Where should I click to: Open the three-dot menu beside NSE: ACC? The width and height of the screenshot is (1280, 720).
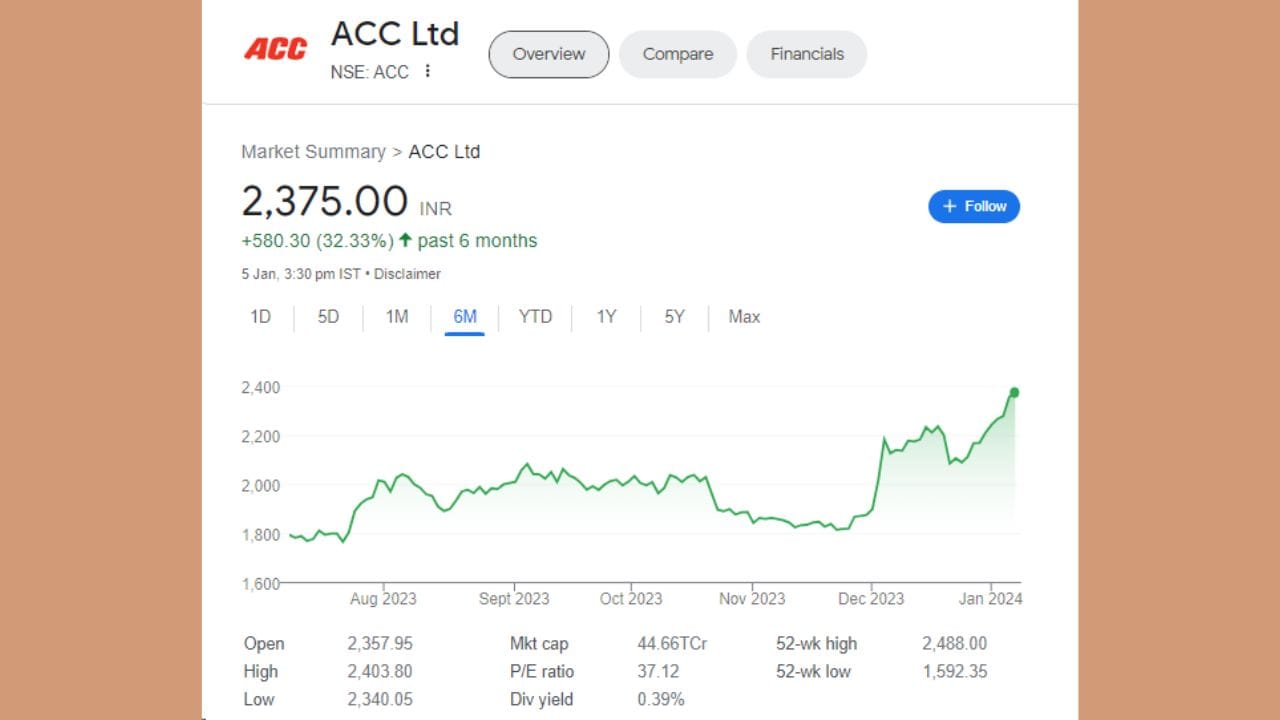[428, 71]
